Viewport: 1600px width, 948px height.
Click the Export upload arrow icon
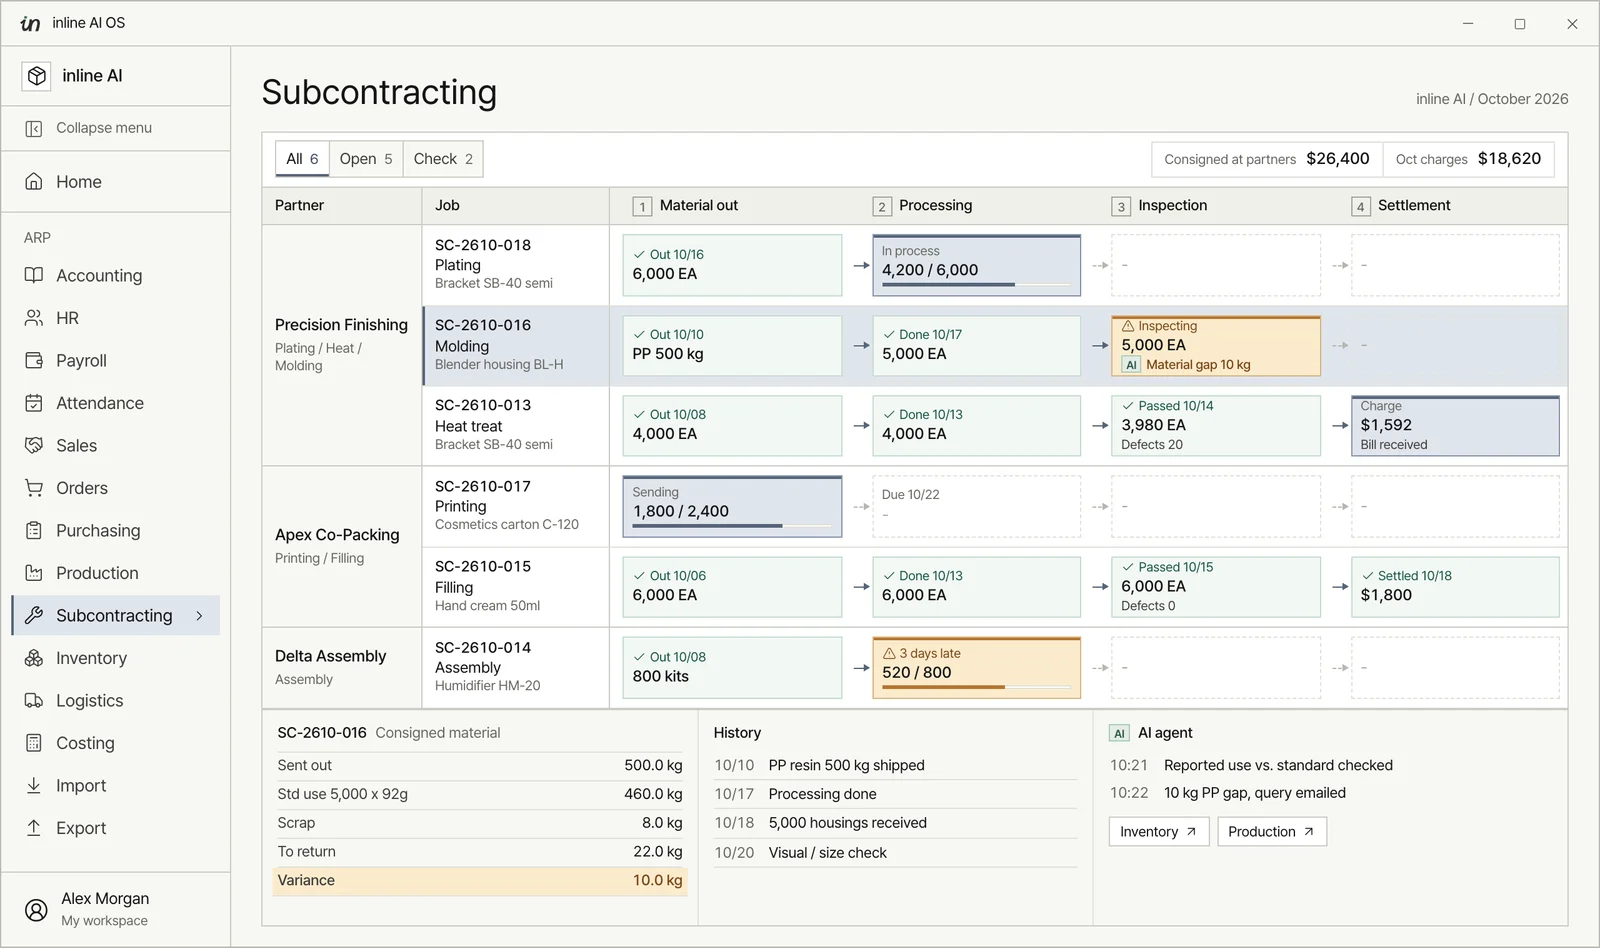point(34,828)
